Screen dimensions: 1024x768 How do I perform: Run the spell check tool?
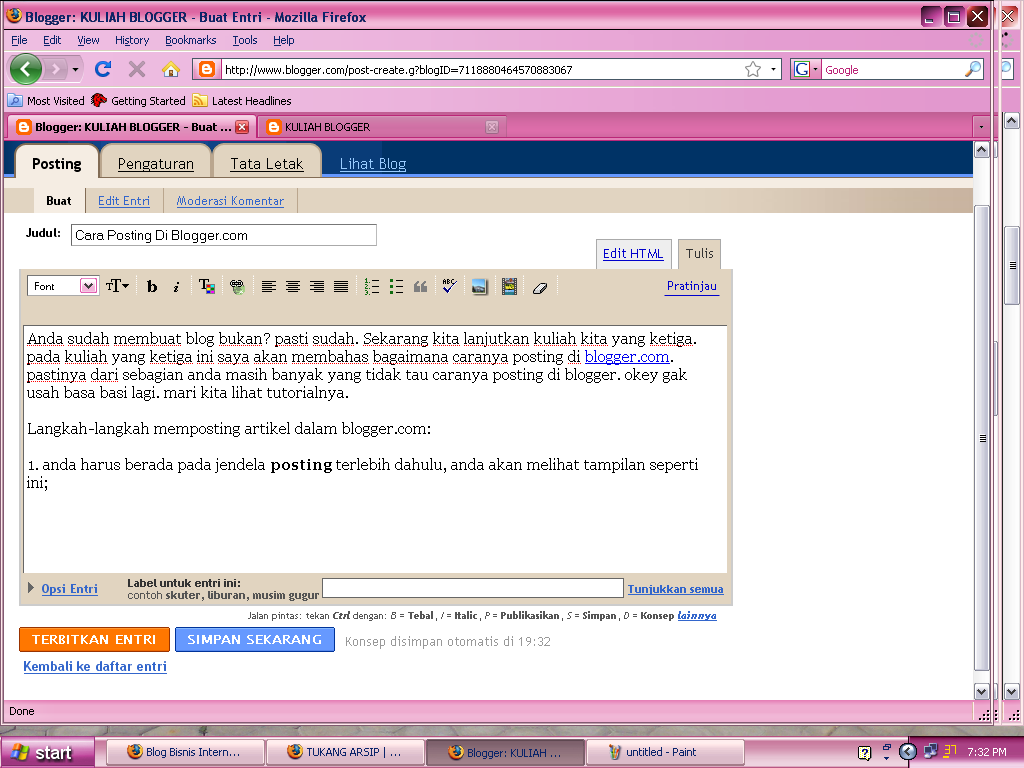pyautogui.click(x=449, y=286)
